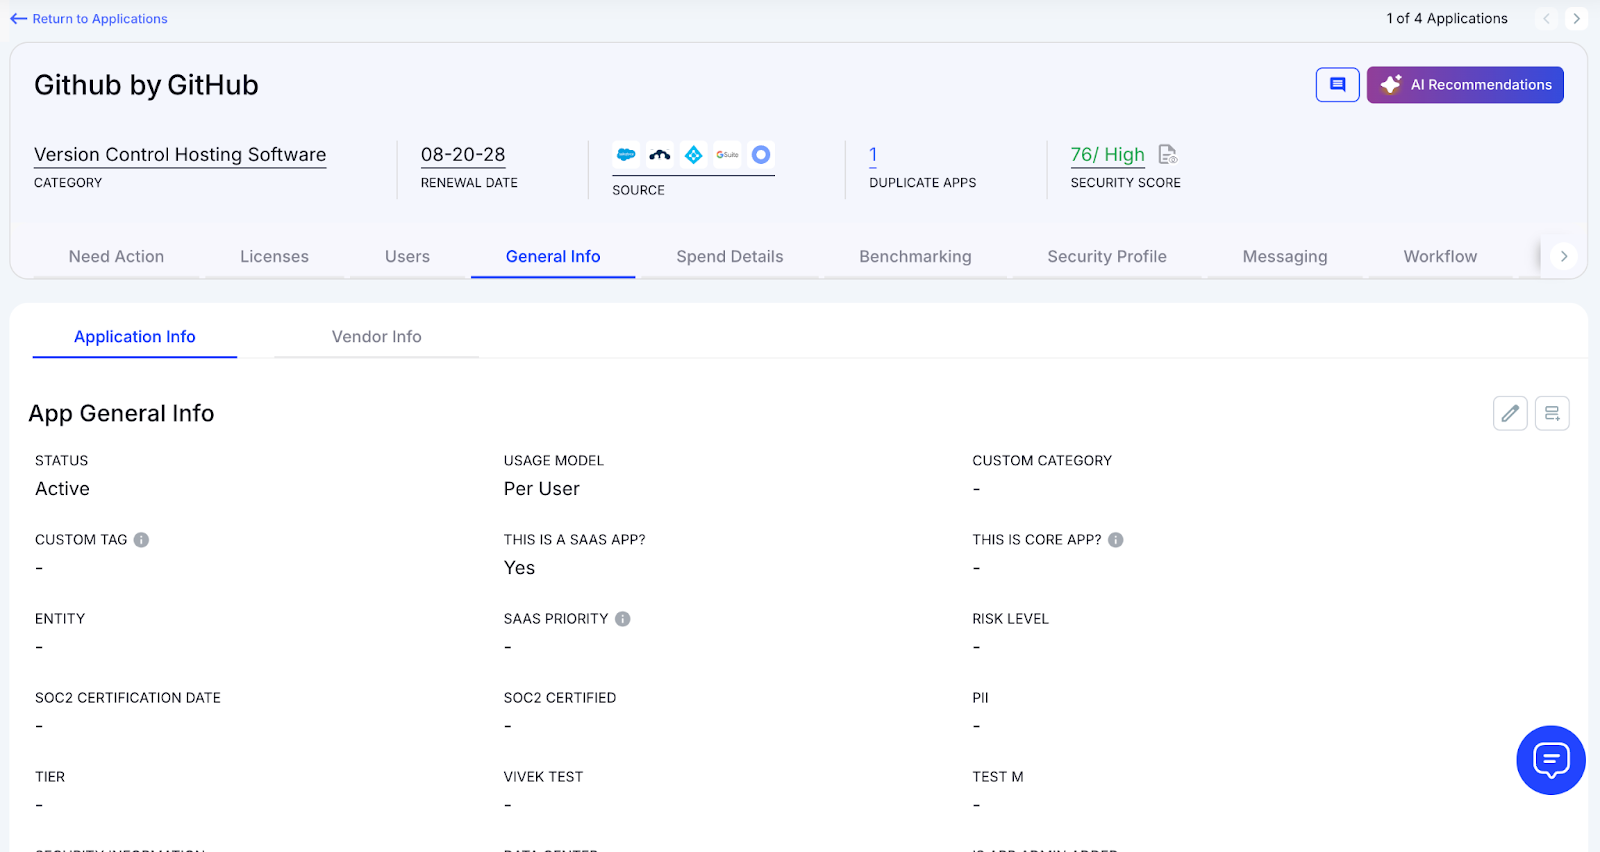Click the 08-20-28 renewal date

click(x=463, y=155)
